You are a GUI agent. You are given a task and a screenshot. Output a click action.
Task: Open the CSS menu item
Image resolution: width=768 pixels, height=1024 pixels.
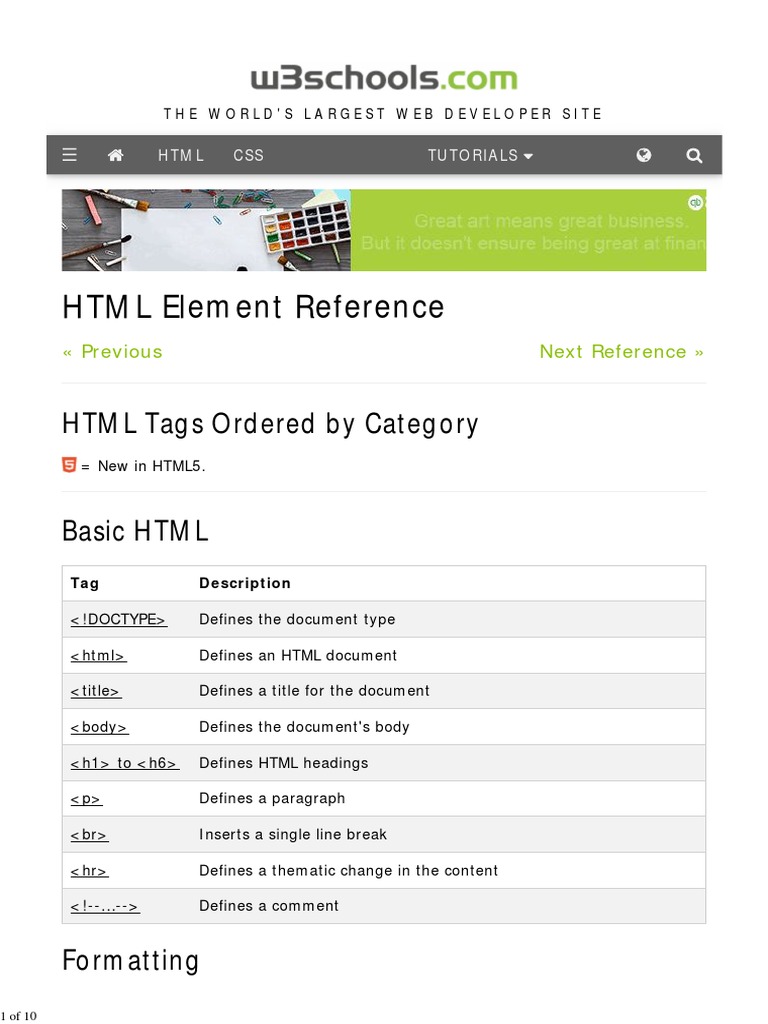point(248,155)
